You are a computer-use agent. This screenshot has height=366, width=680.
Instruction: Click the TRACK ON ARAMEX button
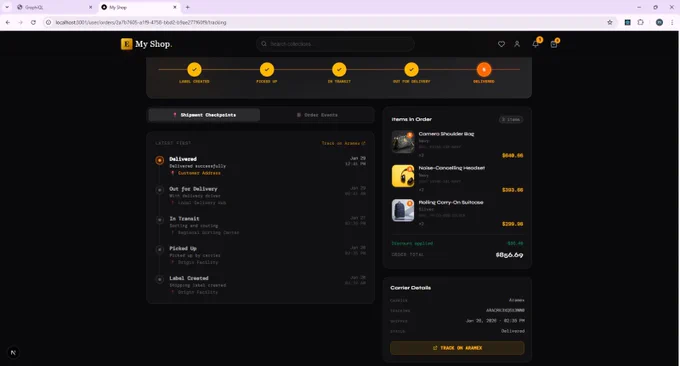point(457,348)
